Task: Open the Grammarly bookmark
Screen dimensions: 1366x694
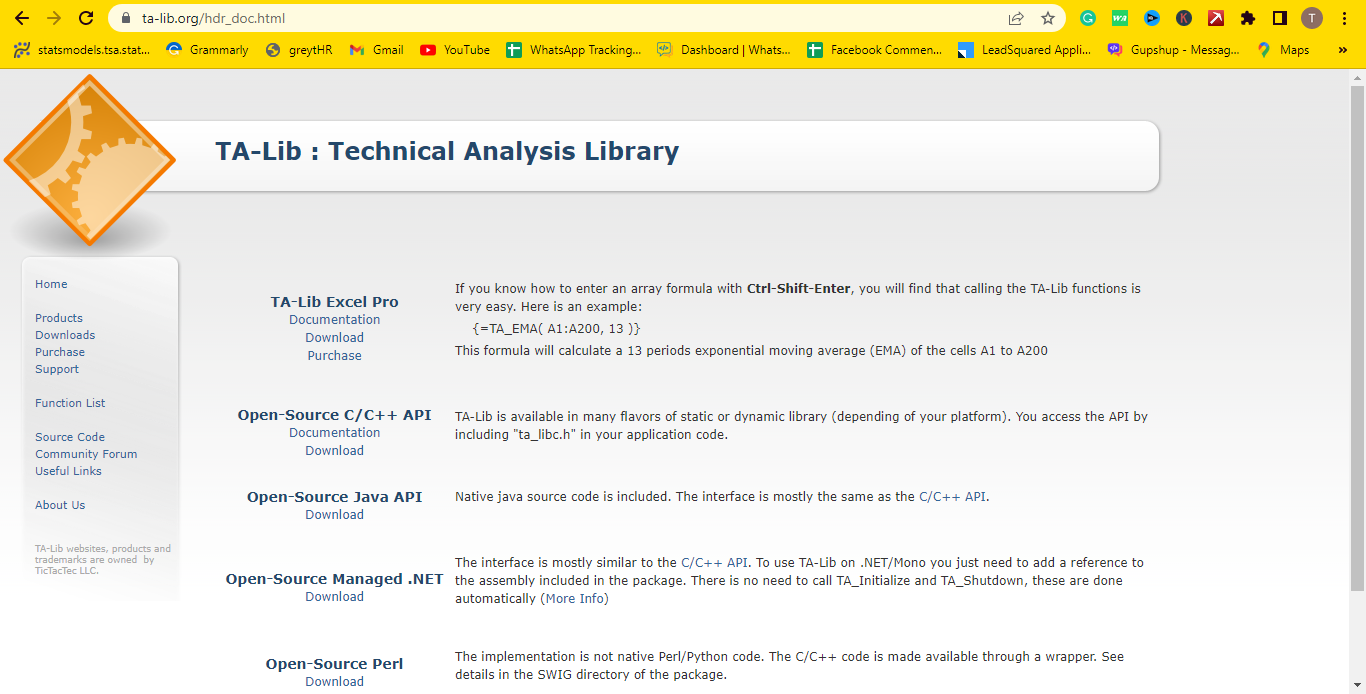Action: 207,50
